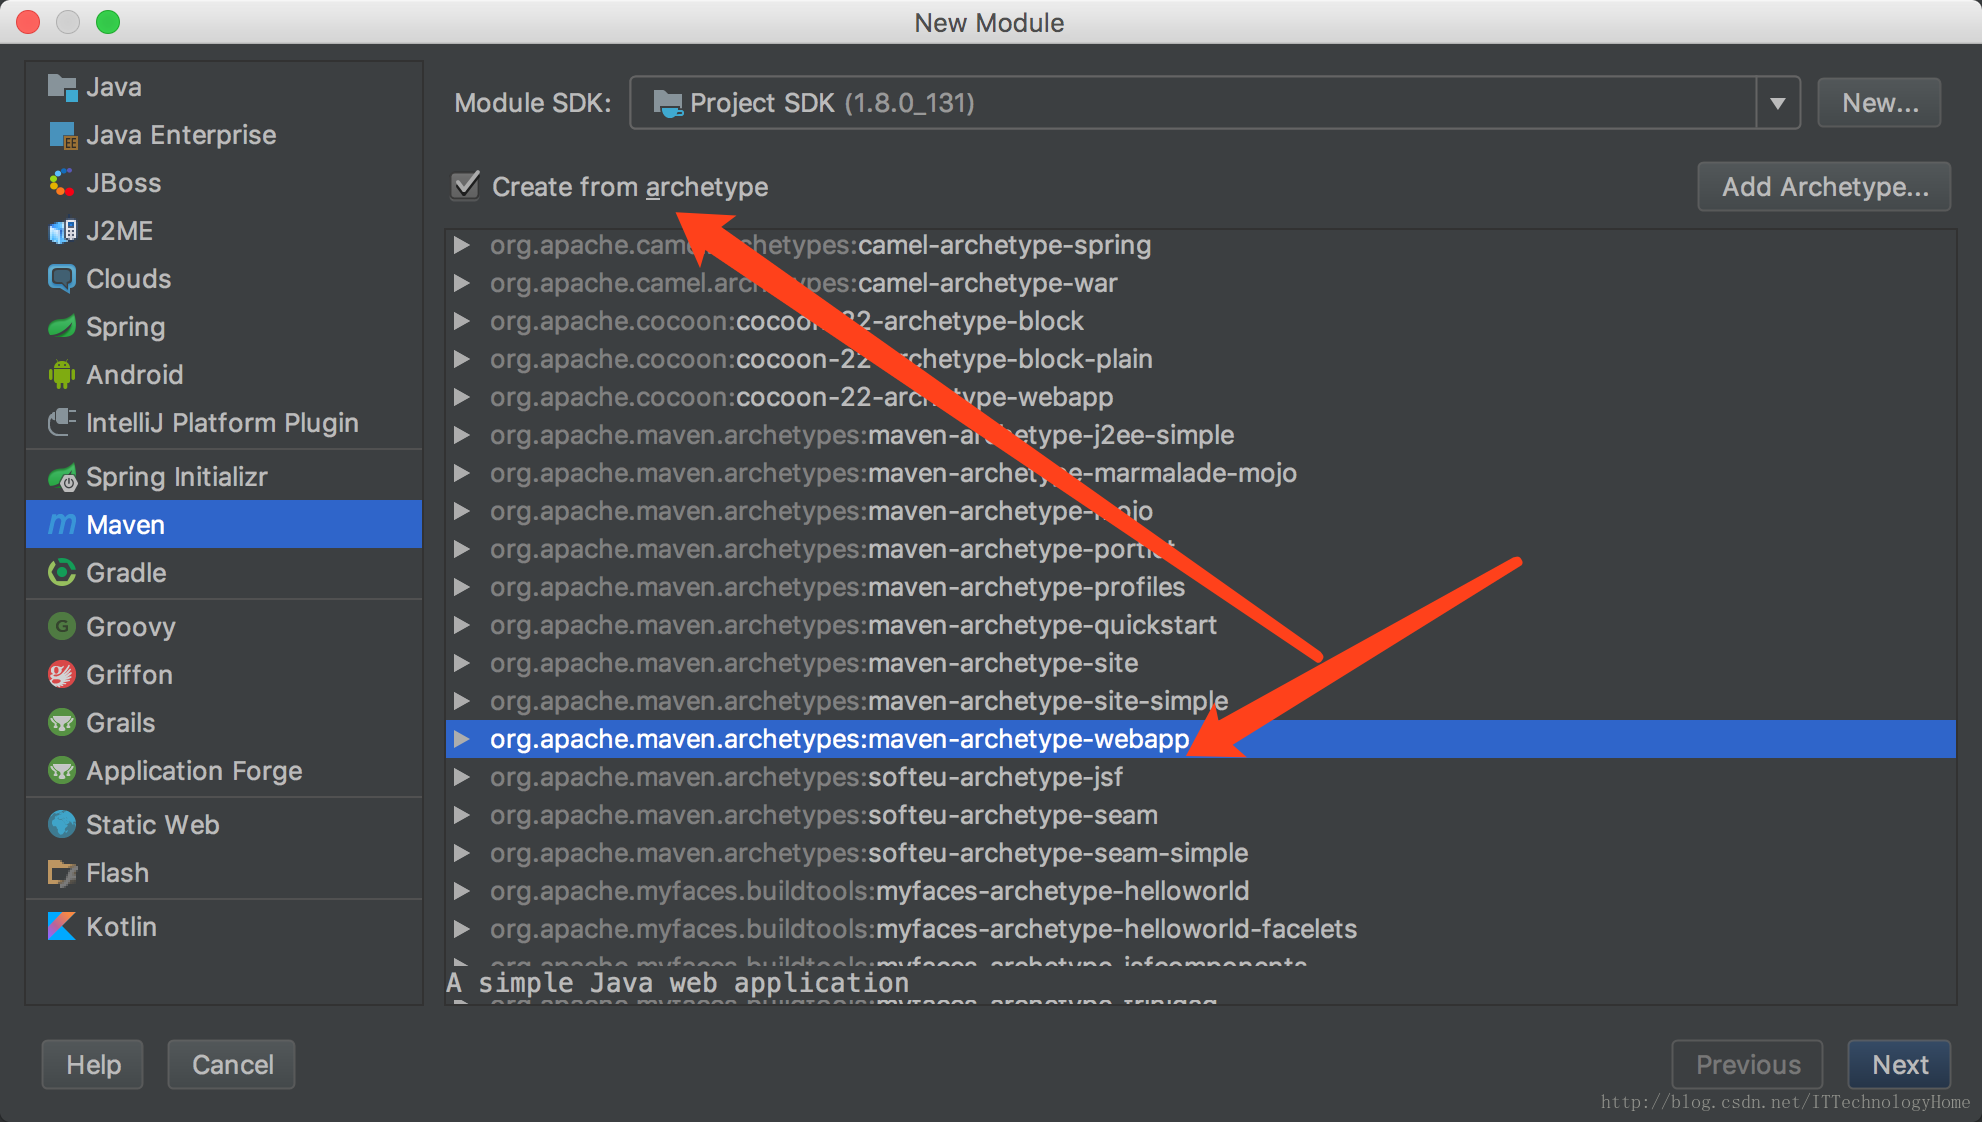The width and height of the screenshot is (1982, 1122).
Task: Click the New... SDK button
Action: 1879,103
